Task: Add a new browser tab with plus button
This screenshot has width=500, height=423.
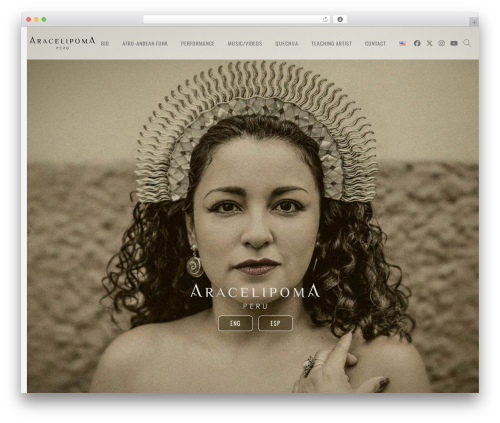Action: pos(474,22)
